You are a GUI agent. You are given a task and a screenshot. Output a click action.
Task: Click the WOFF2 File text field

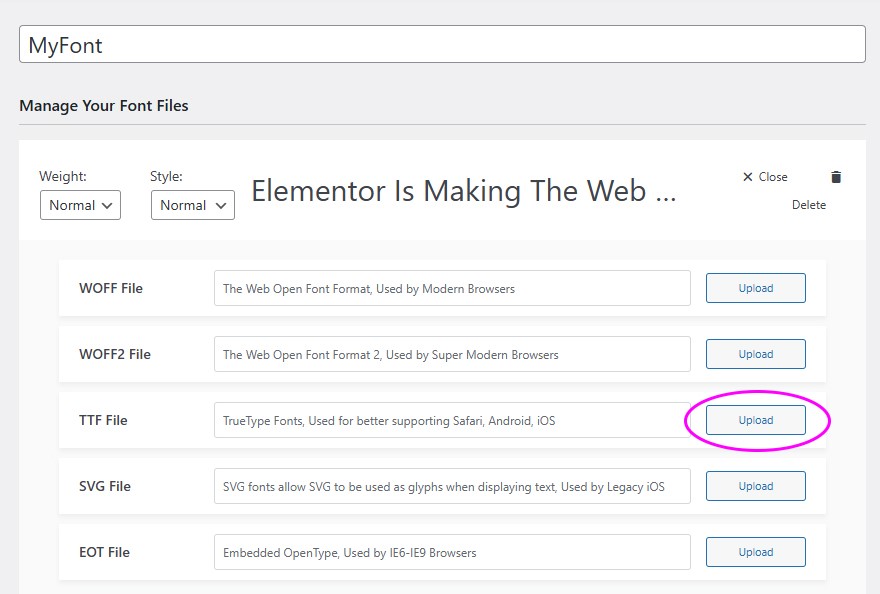[x=452, y=354]
